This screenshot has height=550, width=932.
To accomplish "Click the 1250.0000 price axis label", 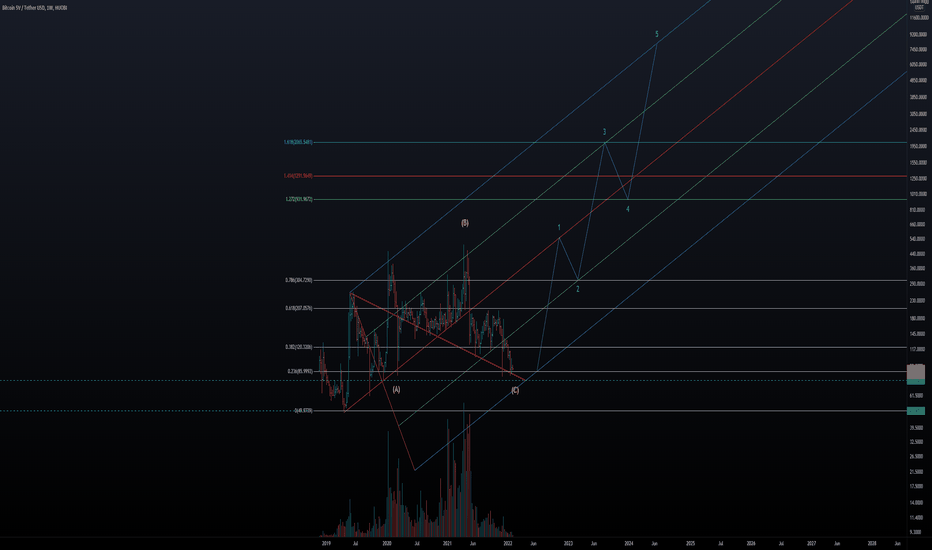I will pos(918,178).
